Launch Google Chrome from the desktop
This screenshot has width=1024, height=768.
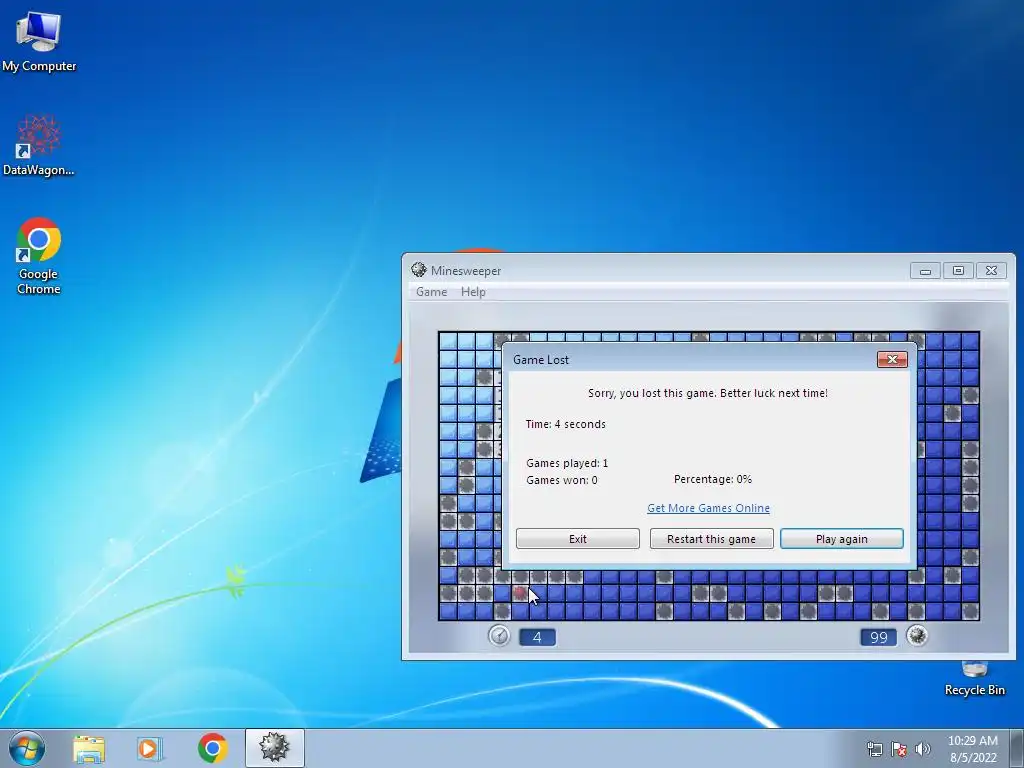tap(39, 255)
